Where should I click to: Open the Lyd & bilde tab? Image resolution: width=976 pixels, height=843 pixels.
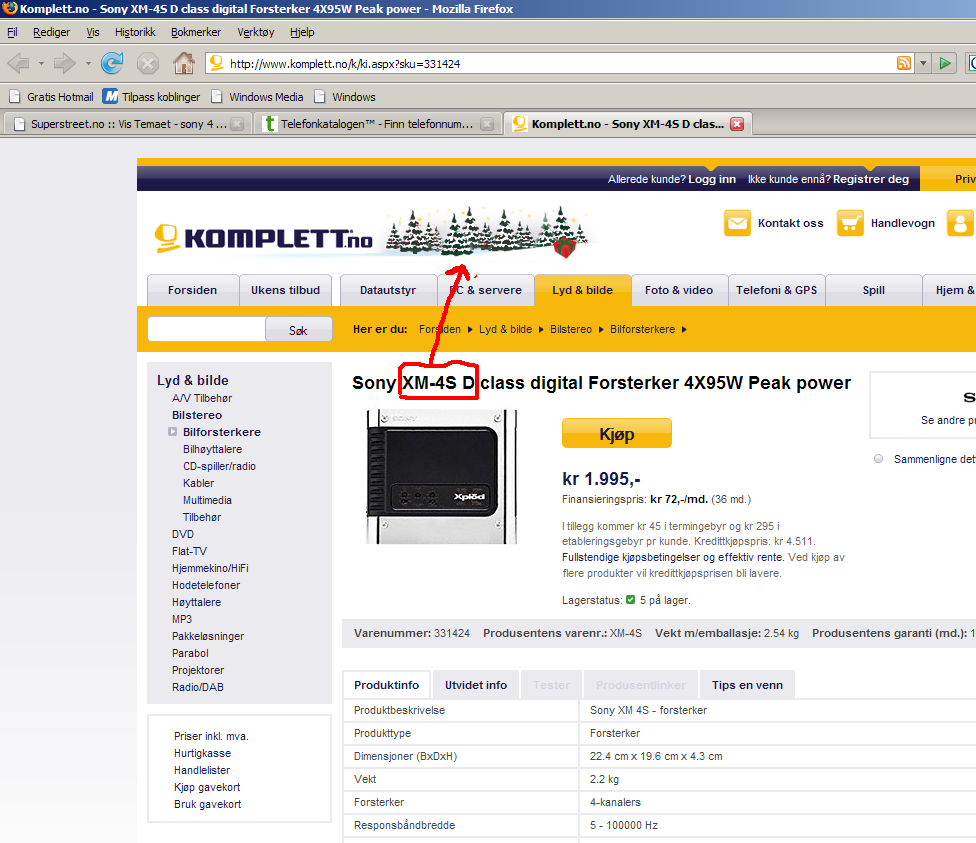583,290
